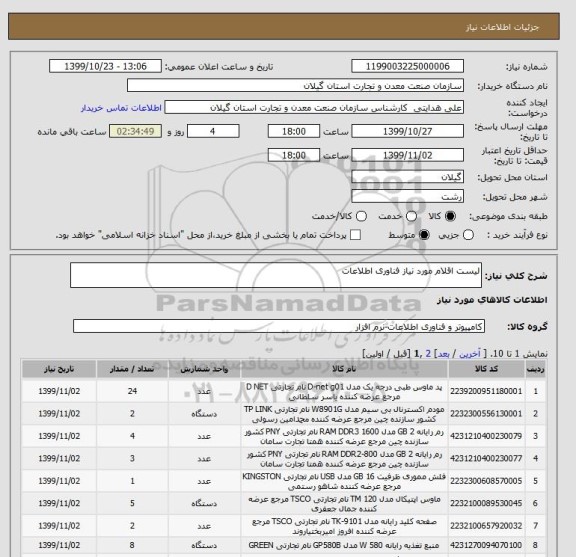This screenshot has width=576, height=557.
Task: Click item code 423121040023​0079
Action: 486,436
